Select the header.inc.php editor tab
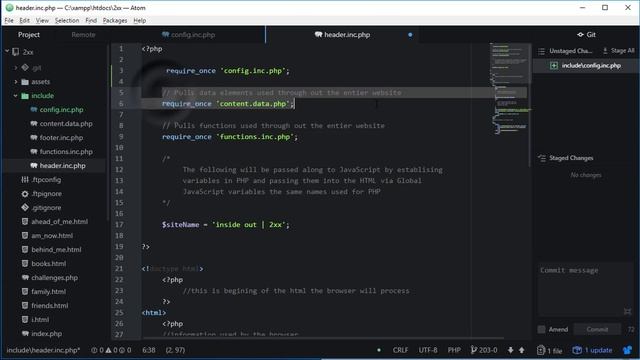This screenshot has height=360, width=640. [342, 35]
